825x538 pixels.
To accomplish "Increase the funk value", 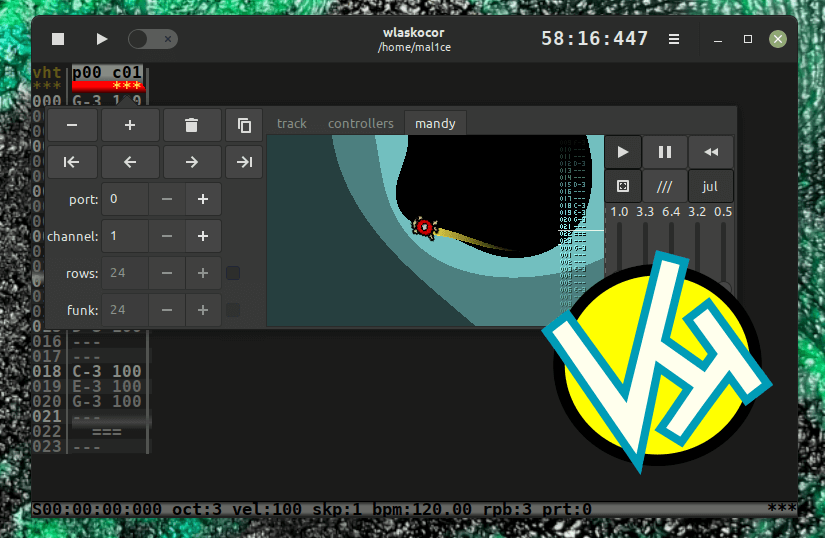I will click(203, 310).
